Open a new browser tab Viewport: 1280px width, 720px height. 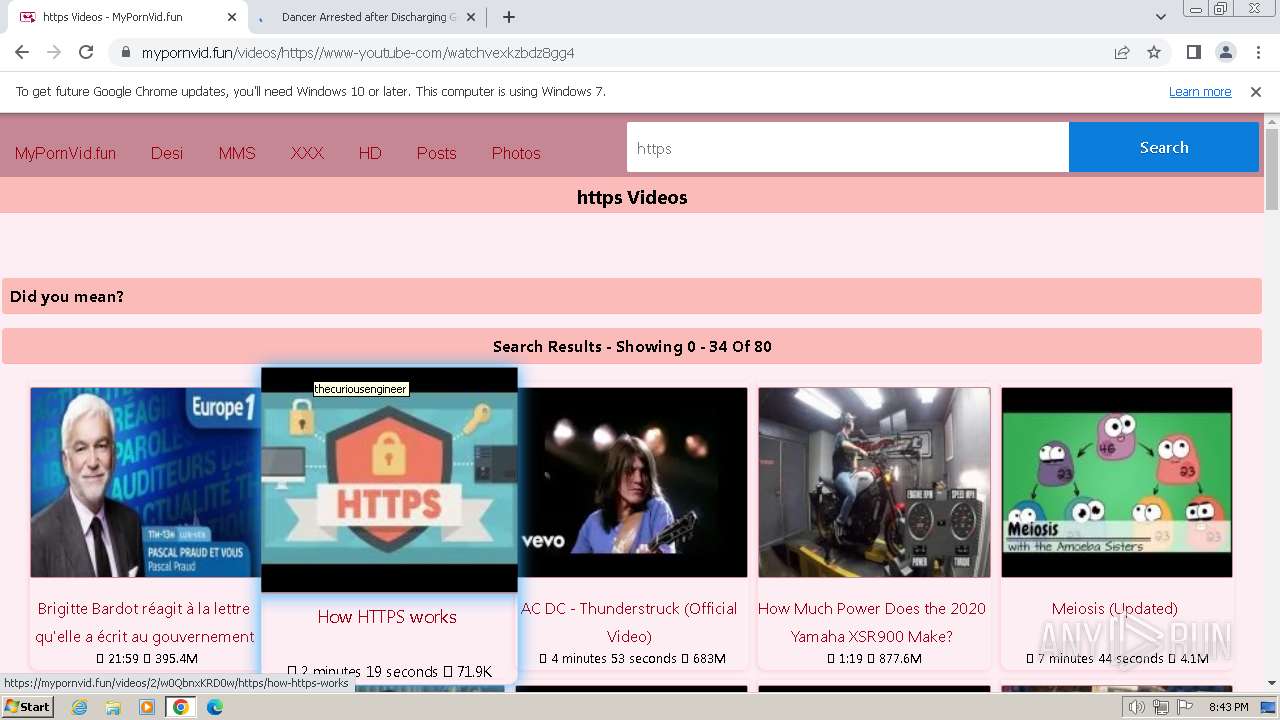coord(509,17)
